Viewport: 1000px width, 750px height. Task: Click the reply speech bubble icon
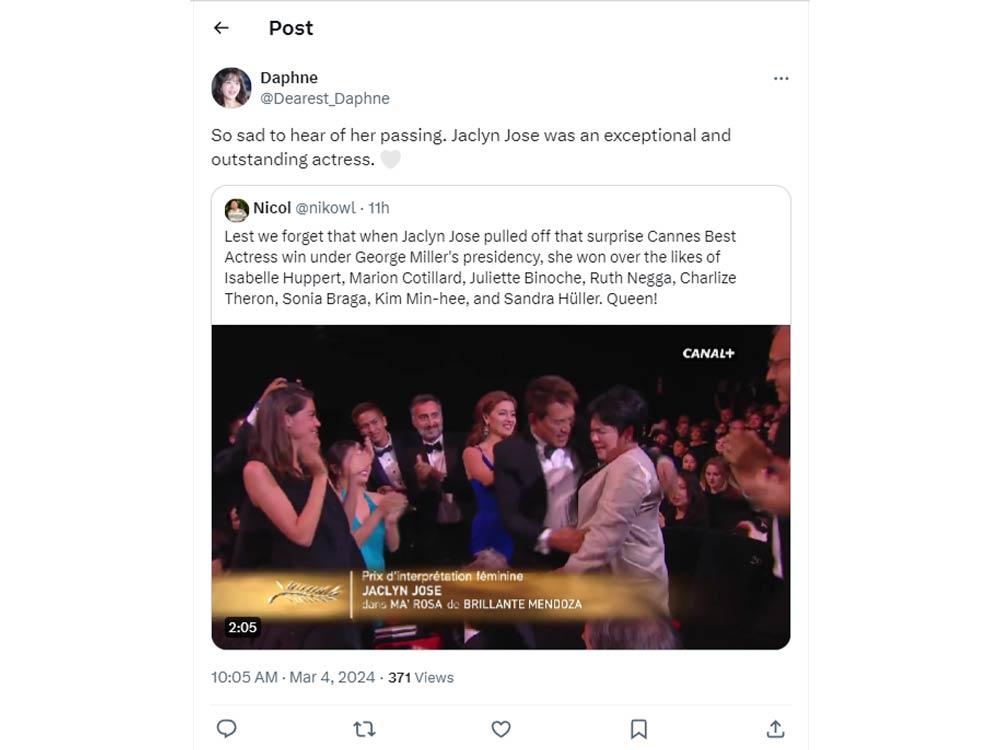tap(227, 728)
